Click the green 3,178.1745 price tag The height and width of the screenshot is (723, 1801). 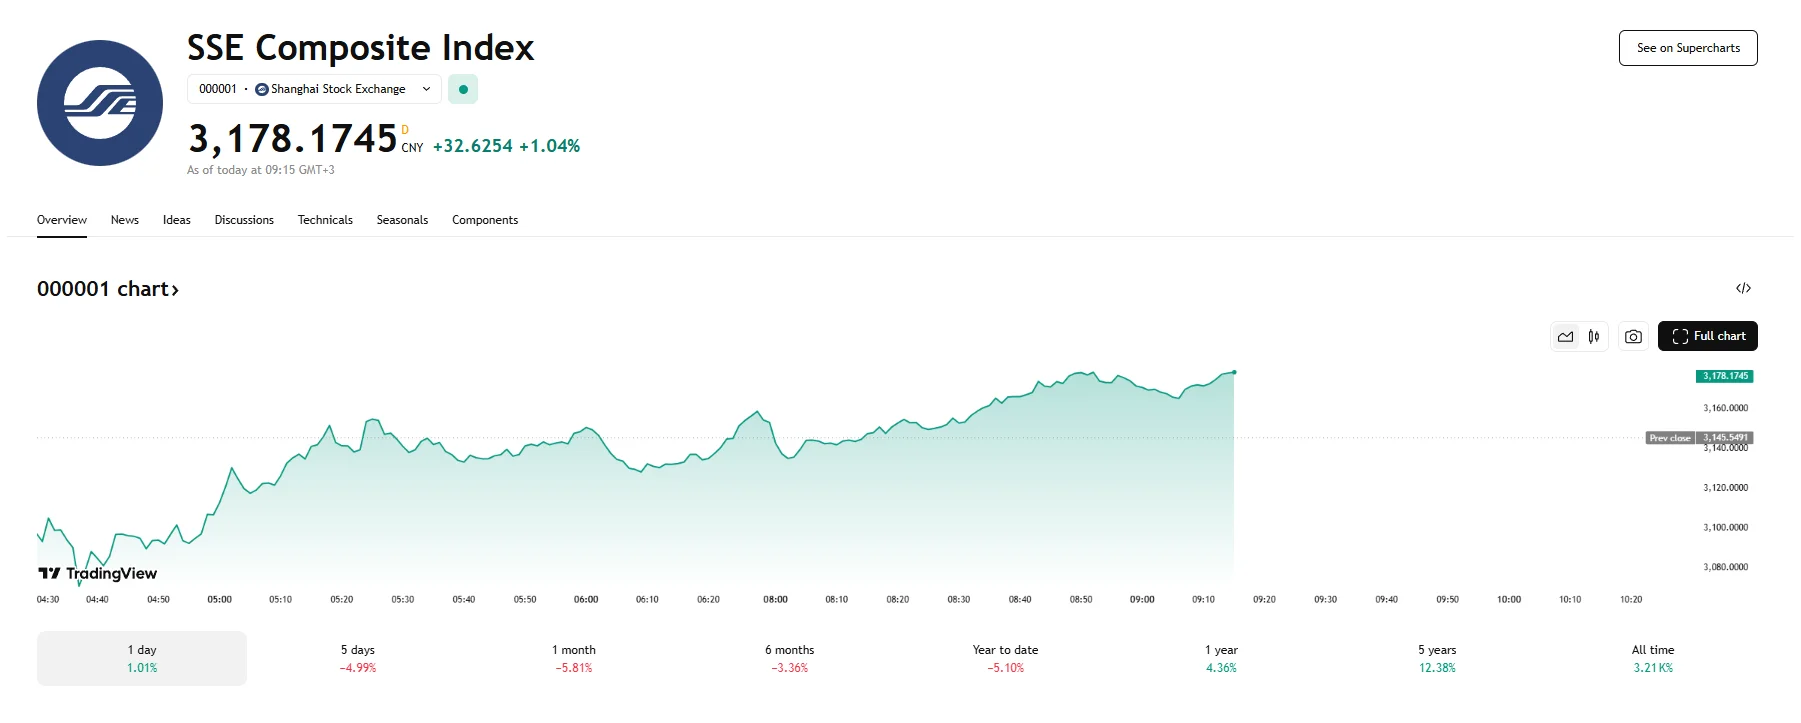click(x=1725, y=376)
